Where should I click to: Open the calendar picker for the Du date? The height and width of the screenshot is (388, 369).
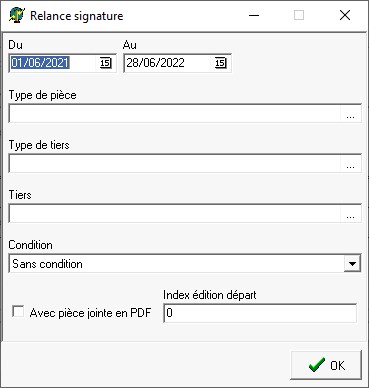105,63
